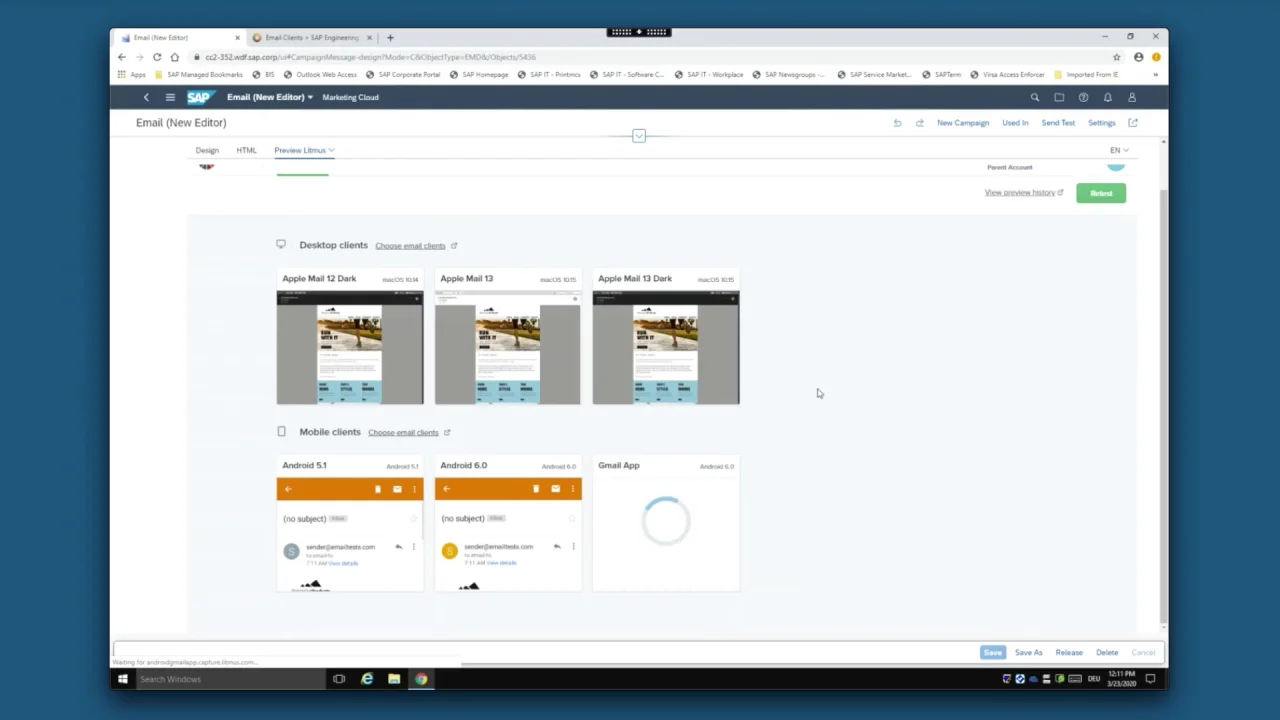Go to the Chrome home button
The height and width of the screenshot is (720, 1280).
pyautogui.click(x=175, y=57)
